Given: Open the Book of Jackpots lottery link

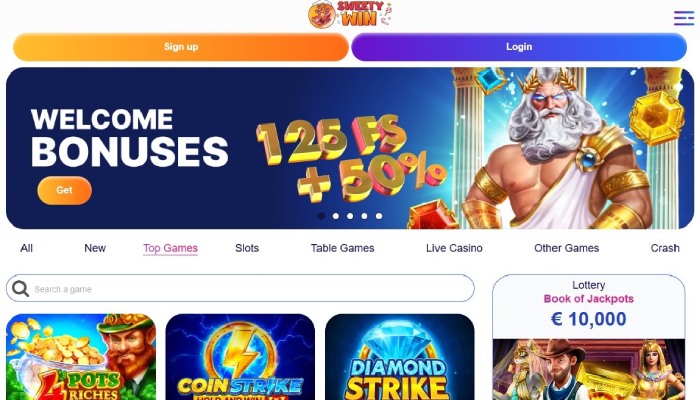Looking at the screenshot, I should [x=588, y=299].
